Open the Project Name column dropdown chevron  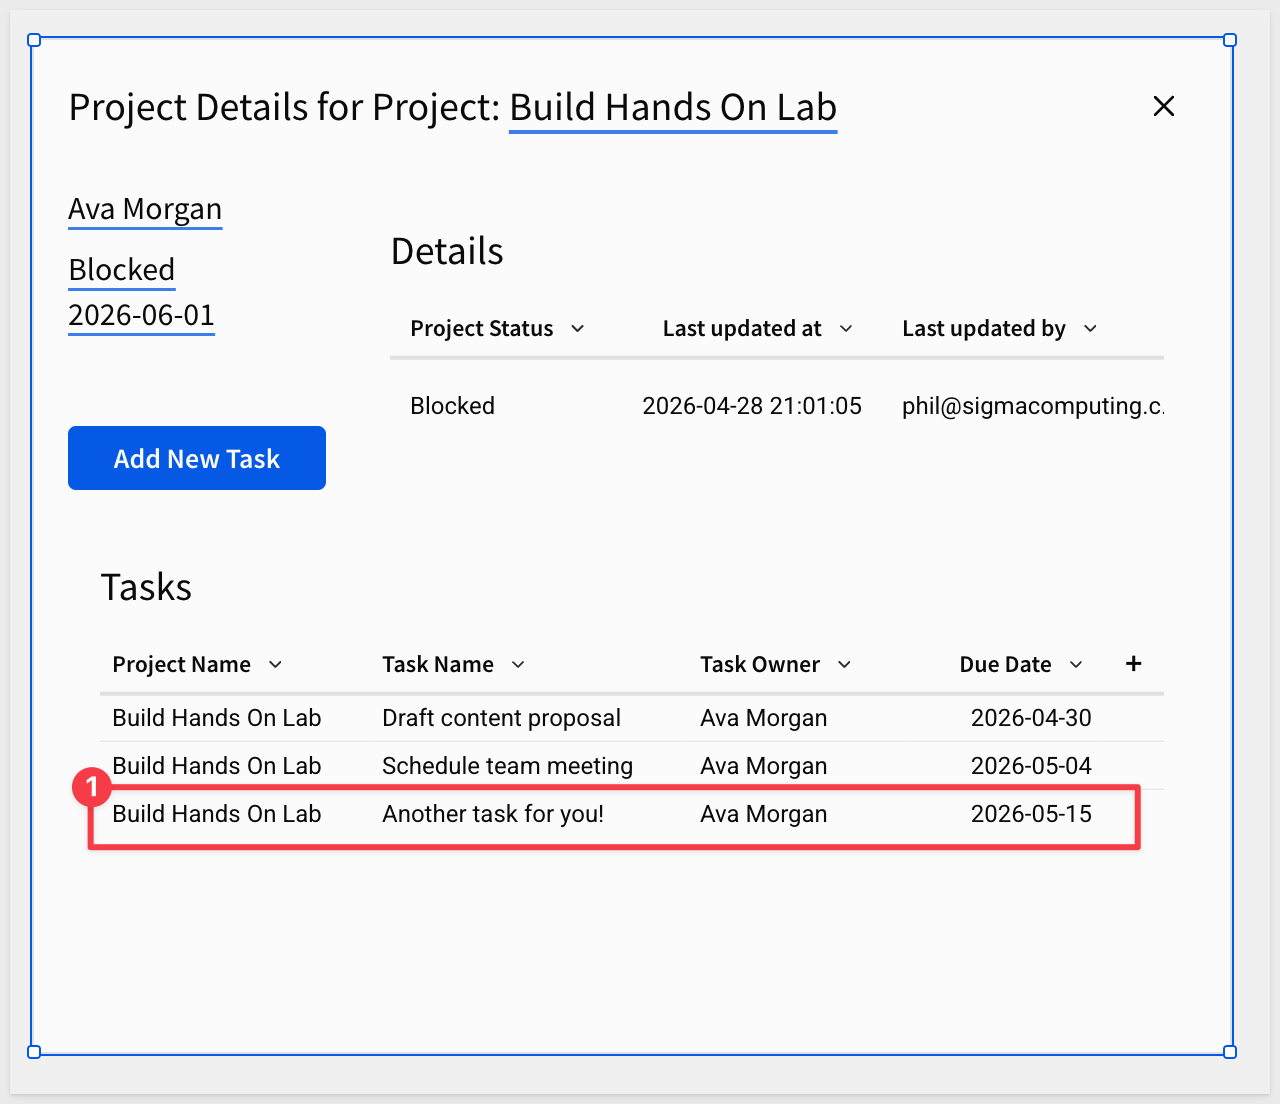275,665
